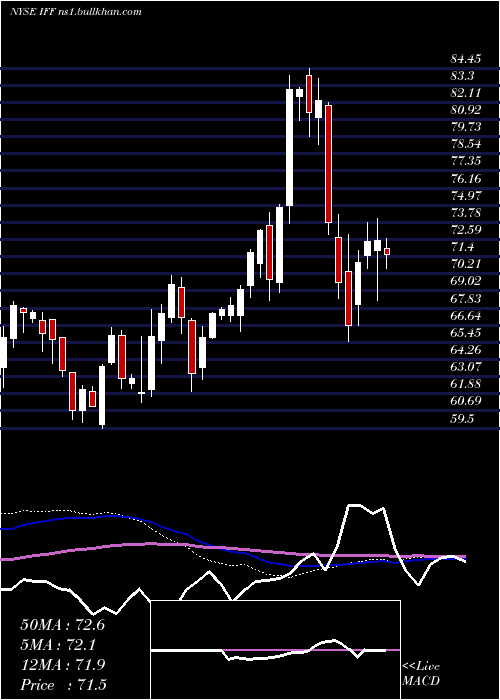Click the '<<Live MACD' label
This screenshot has width=500, height=700.
pyautogui.click(x=421, y=673)
